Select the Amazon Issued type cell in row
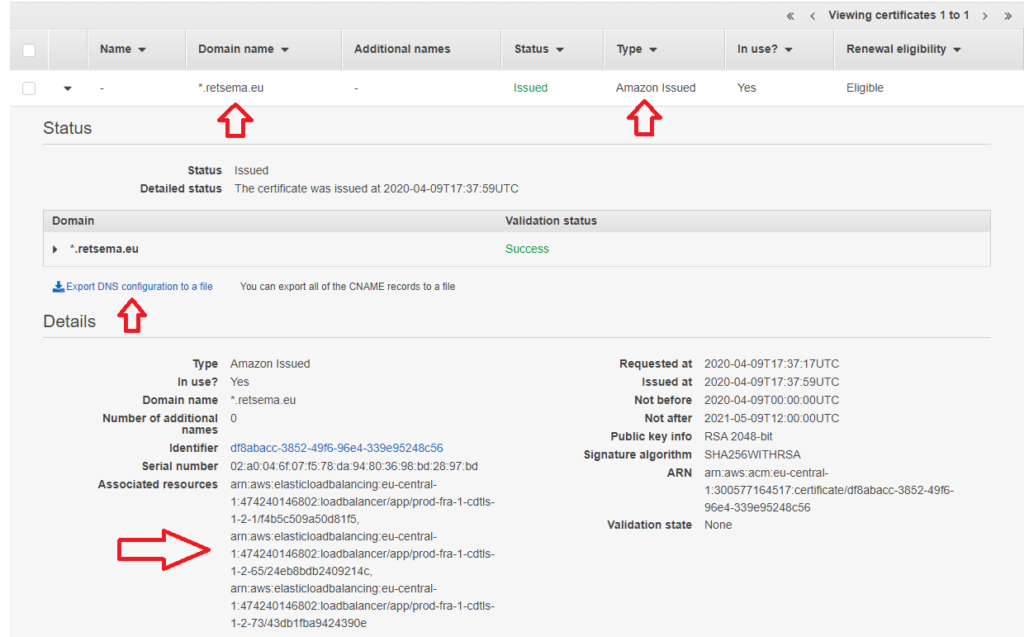1024x637 pixels. coord(655,88)
